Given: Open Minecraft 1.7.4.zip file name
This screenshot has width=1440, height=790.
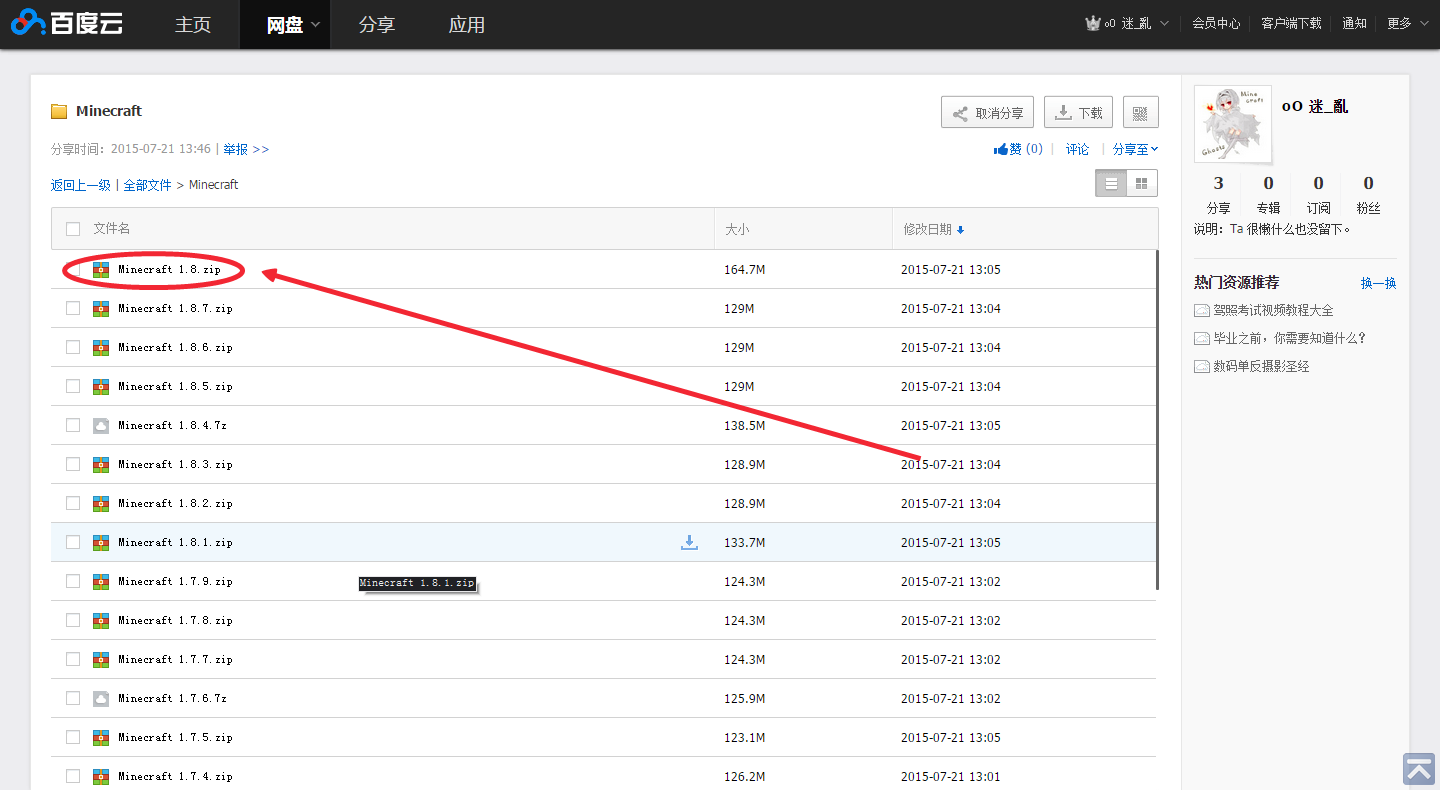Looking at the screenshot, I should (175, 777).
